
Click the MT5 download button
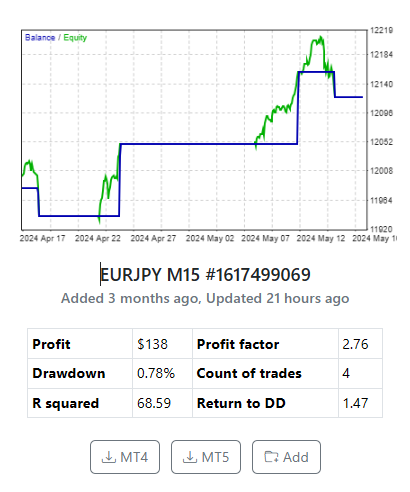[x=206, y=457]
